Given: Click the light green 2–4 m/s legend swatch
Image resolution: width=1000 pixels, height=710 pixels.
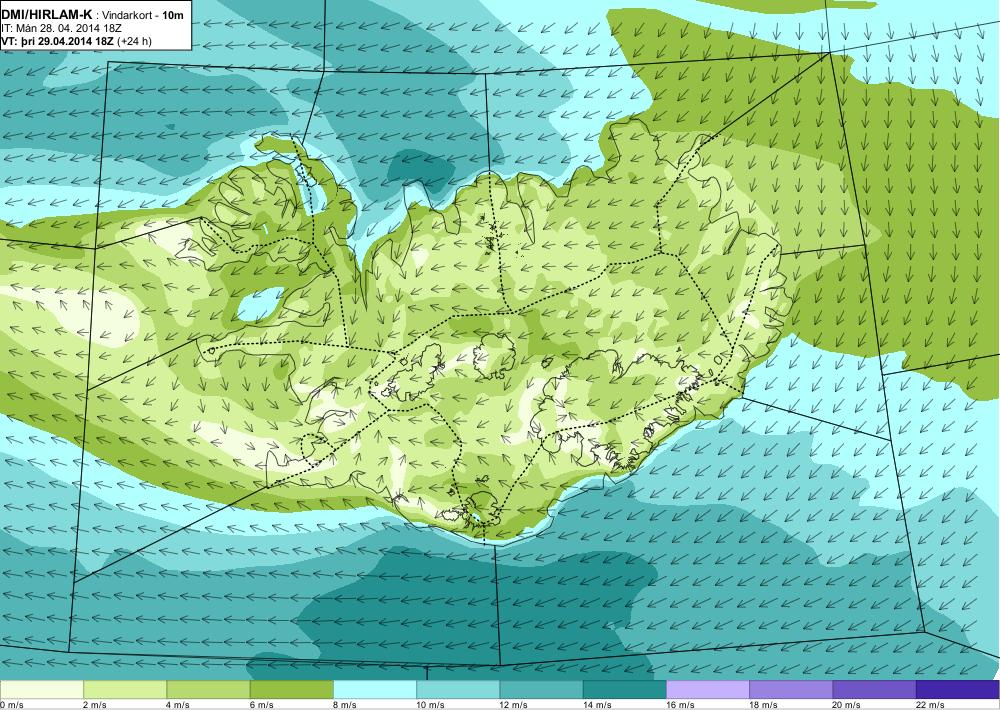Looking at the screenshot, I should [x=125, y=690].
